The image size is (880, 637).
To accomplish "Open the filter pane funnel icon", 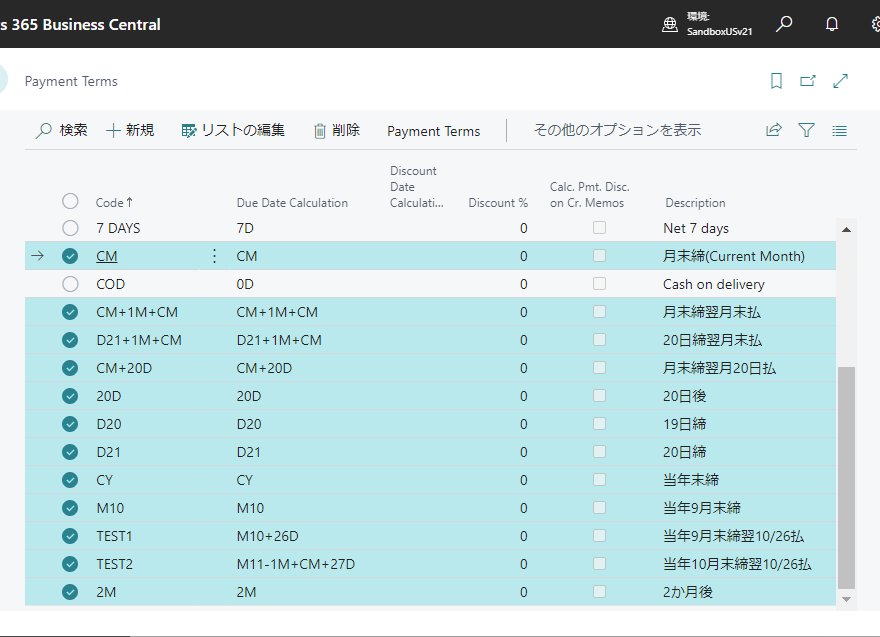I will pyautogui.click(x=806, y=130).
